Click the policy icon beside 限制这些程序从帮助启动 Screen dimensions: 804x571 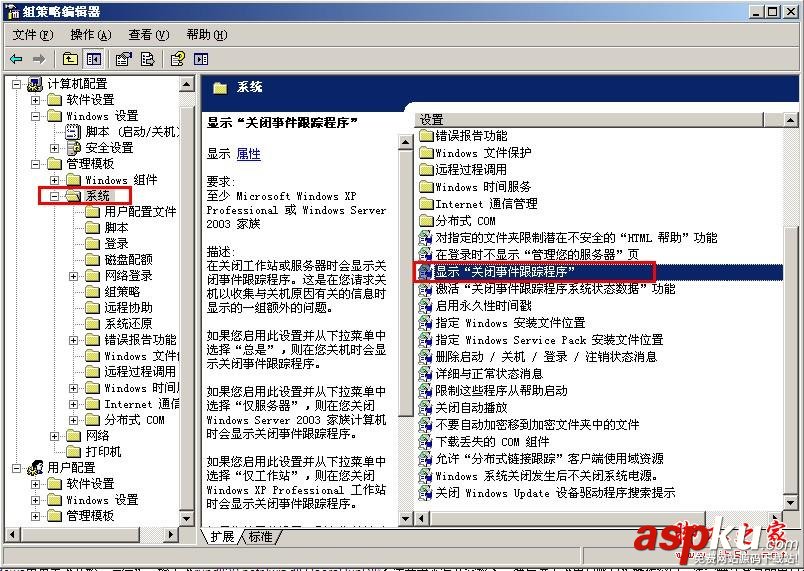425,391
